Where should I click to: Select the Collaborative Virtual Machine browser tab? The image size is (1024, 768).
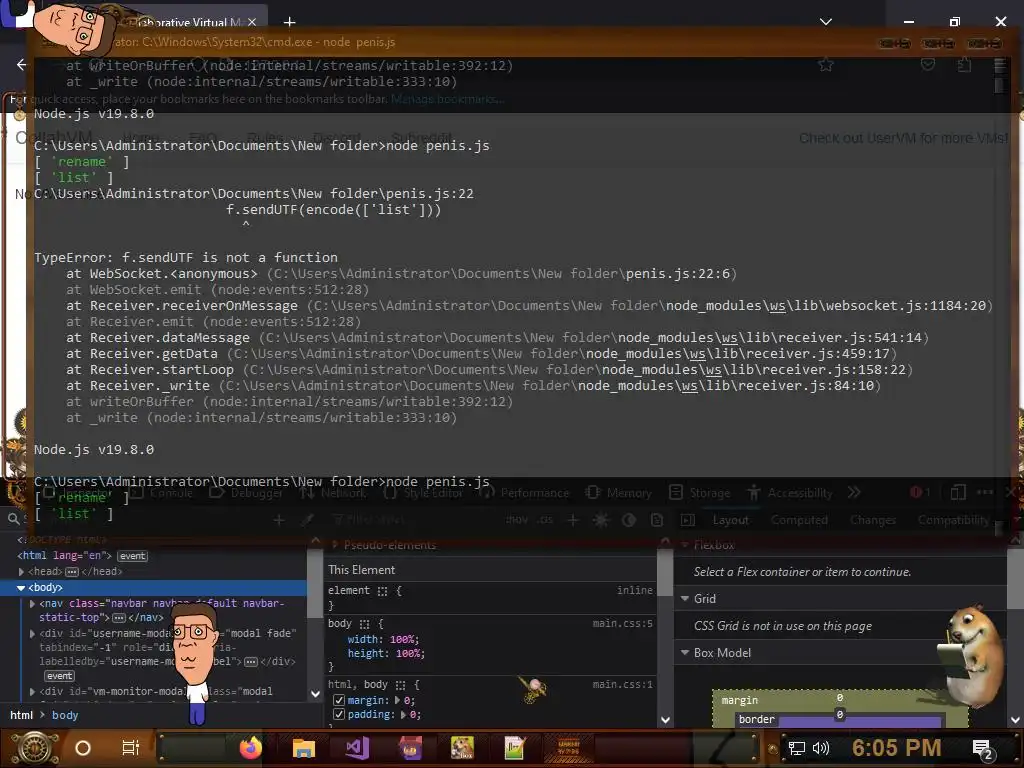click(186, 22)
